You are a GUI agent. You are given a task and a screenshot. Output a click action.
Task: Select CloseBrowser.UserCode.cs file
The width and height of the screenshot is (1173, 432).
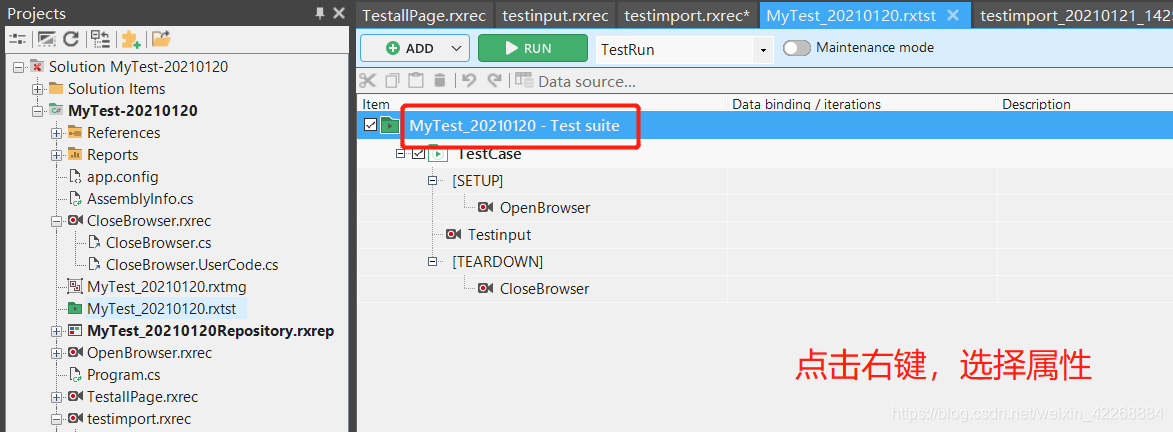click(192, 265)
